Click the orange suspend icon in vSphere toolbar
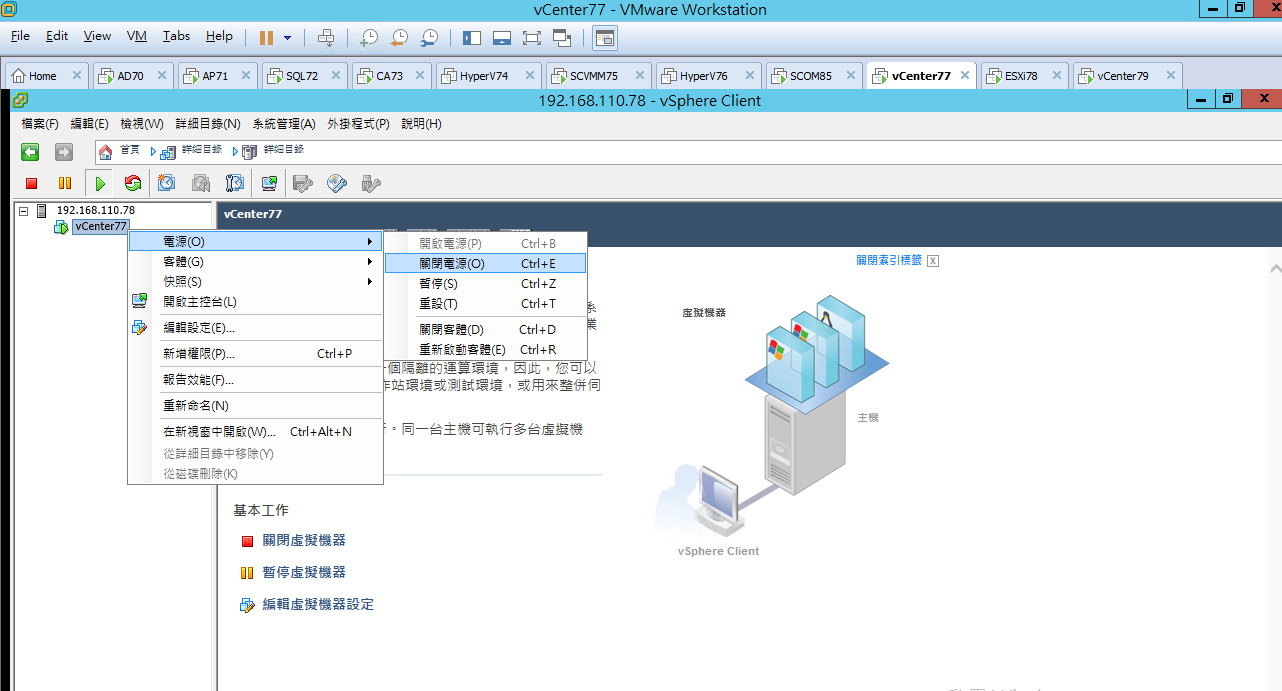The width and height of the screenshot is (1282, 691). 65,183
